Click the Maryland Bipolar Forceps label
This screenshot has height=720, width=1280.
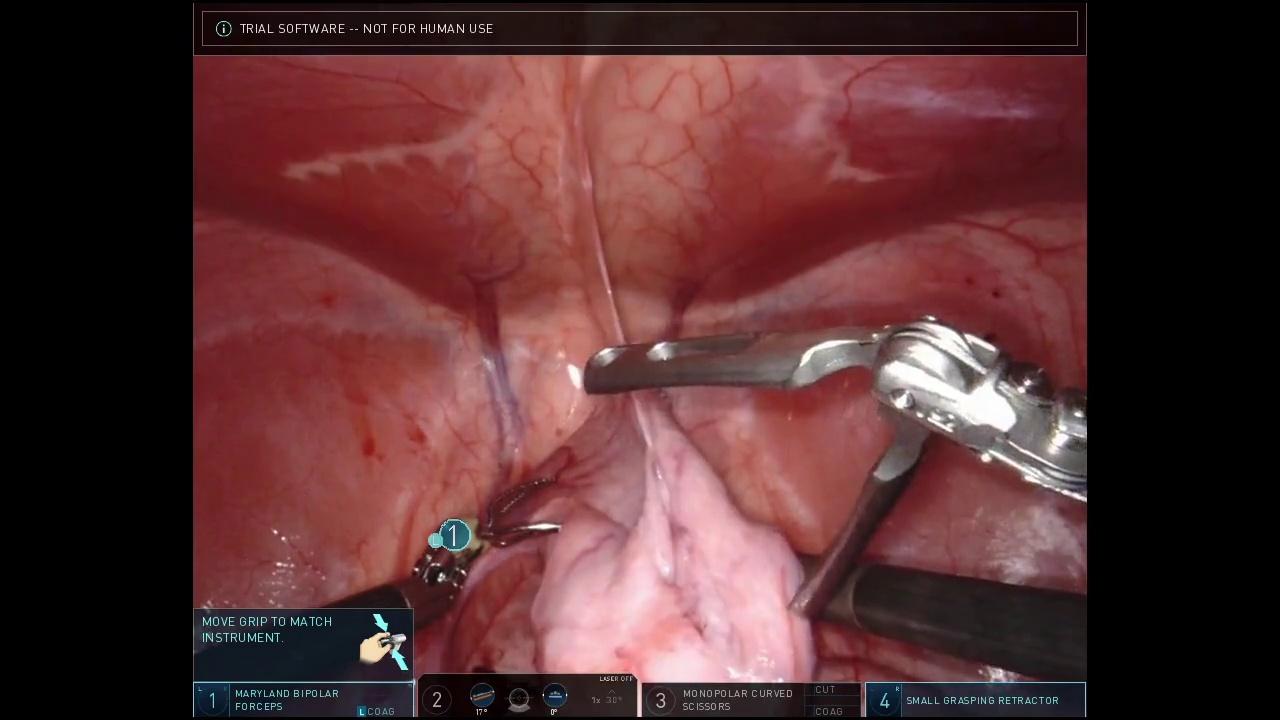[x=287, y=700]
